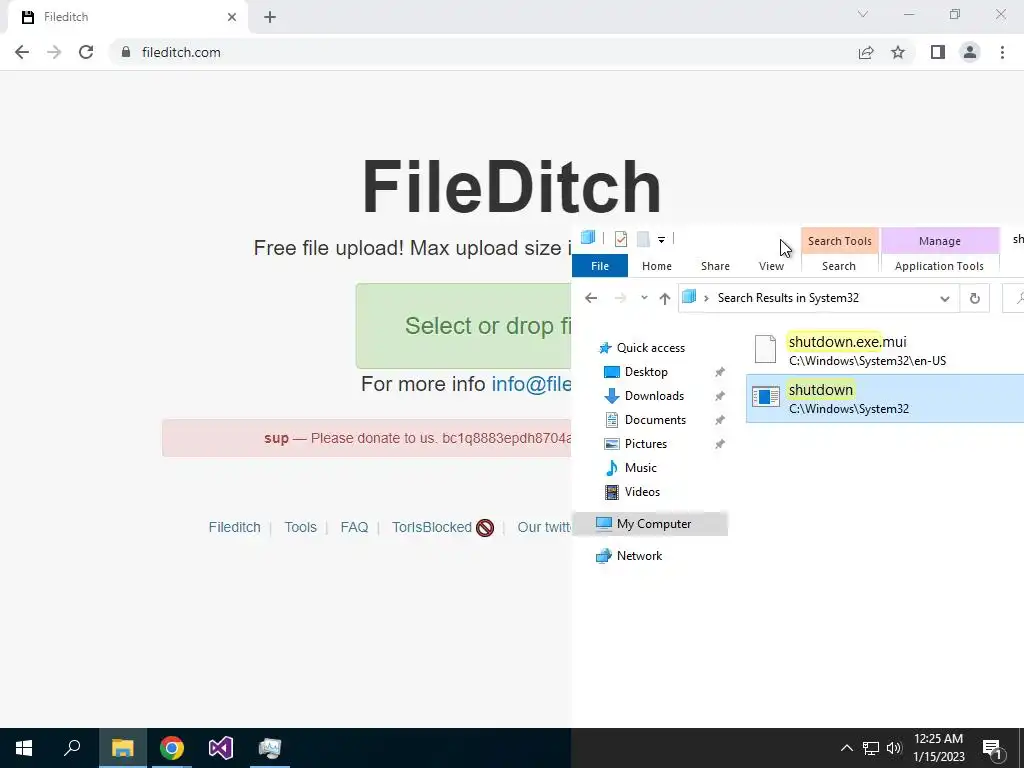Open Visual Studio from taskbar
Viewport: 1024px width, 768px height.
tap(221, 748)
